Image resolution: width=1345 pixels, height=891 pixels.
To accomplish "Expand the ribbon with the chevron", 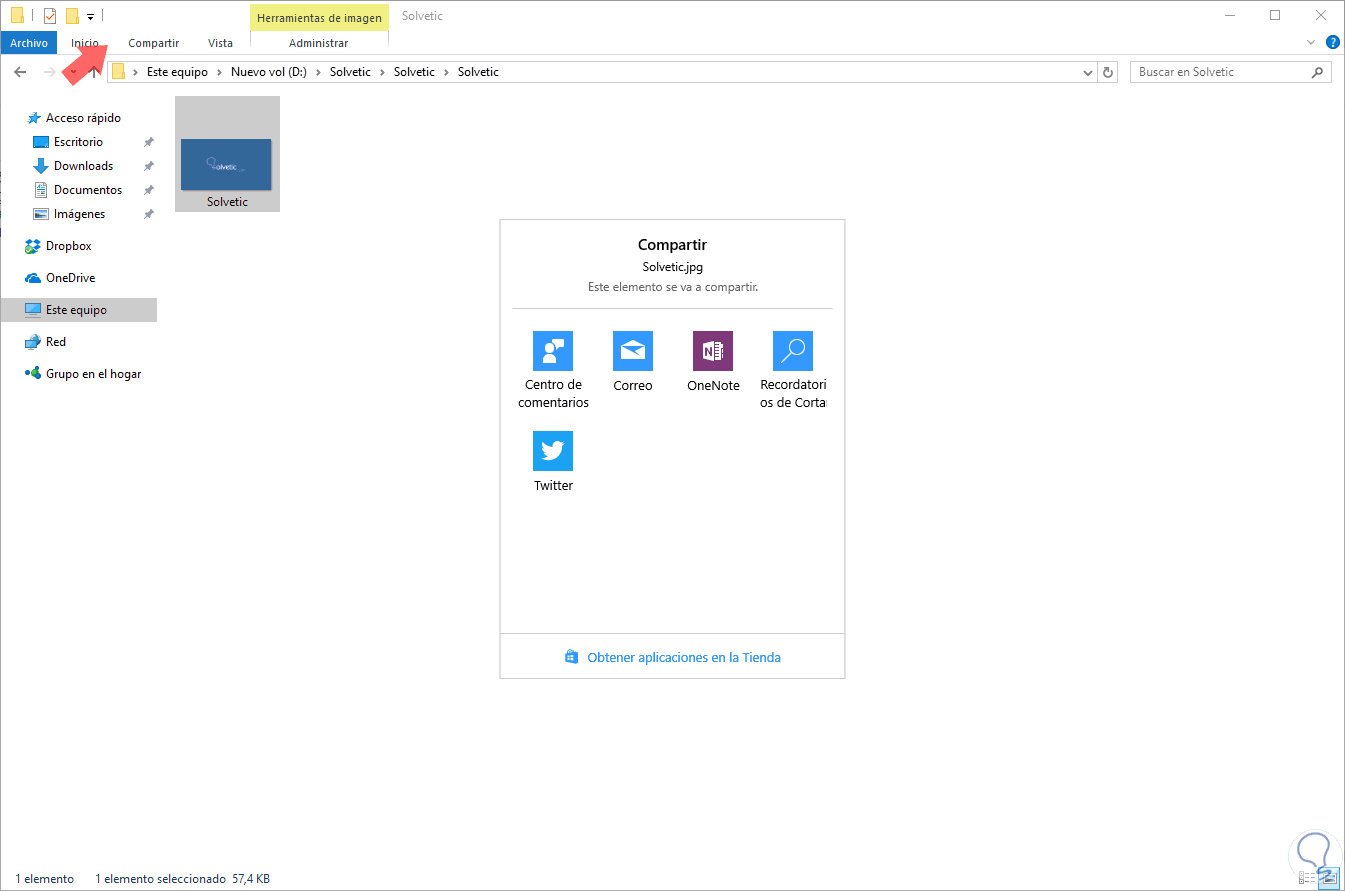I will tap(1312, 42).
